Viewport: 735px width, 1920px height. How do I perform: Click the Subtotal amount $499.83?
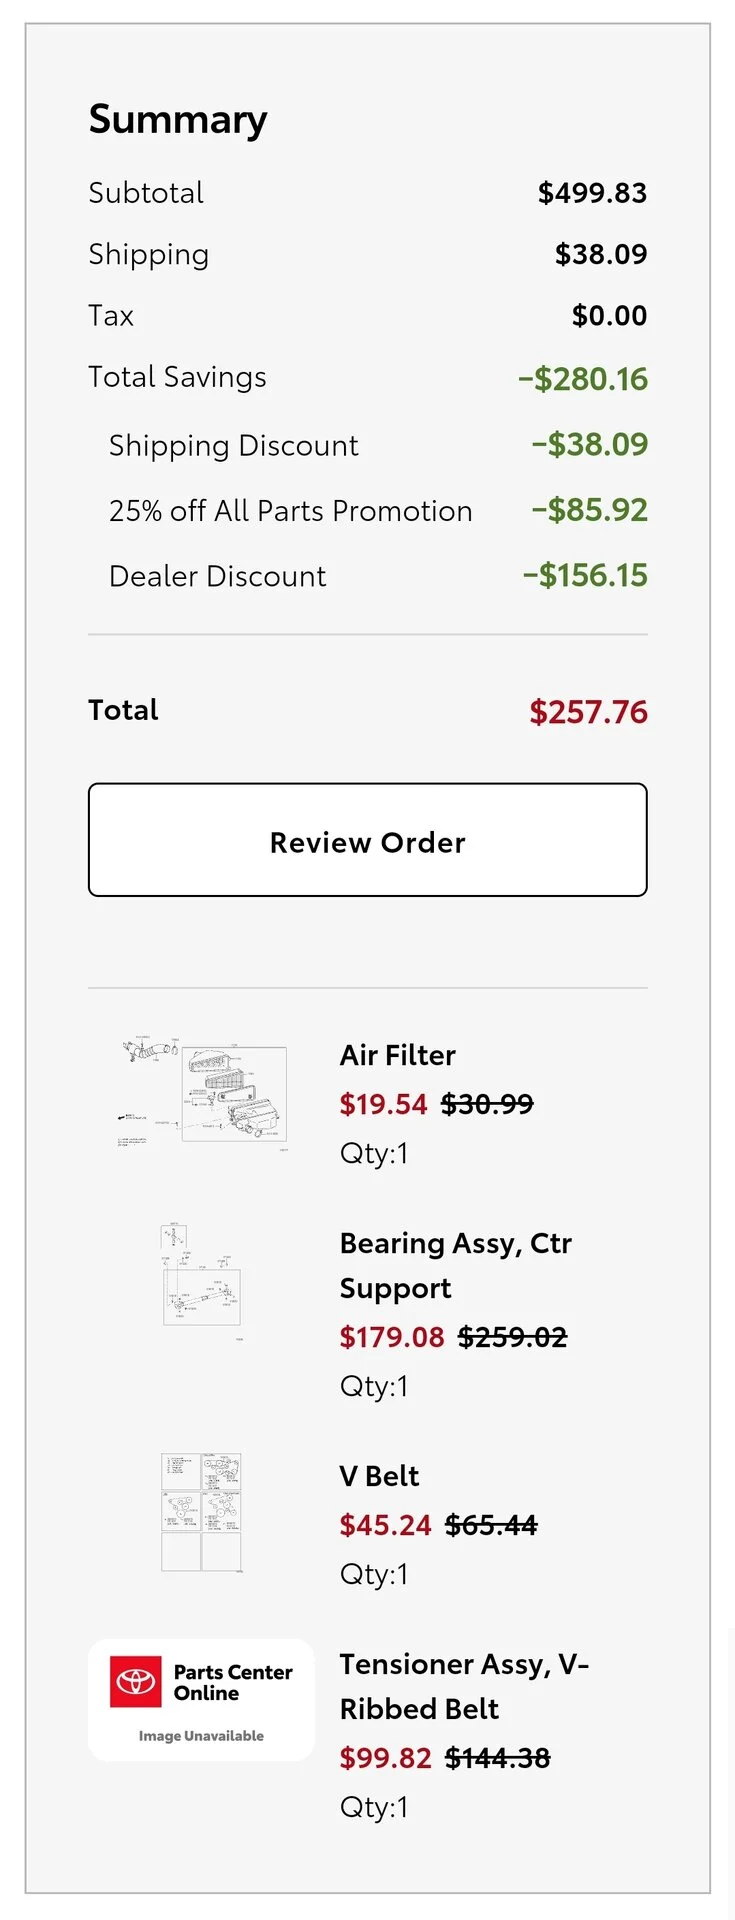(592, 193)
